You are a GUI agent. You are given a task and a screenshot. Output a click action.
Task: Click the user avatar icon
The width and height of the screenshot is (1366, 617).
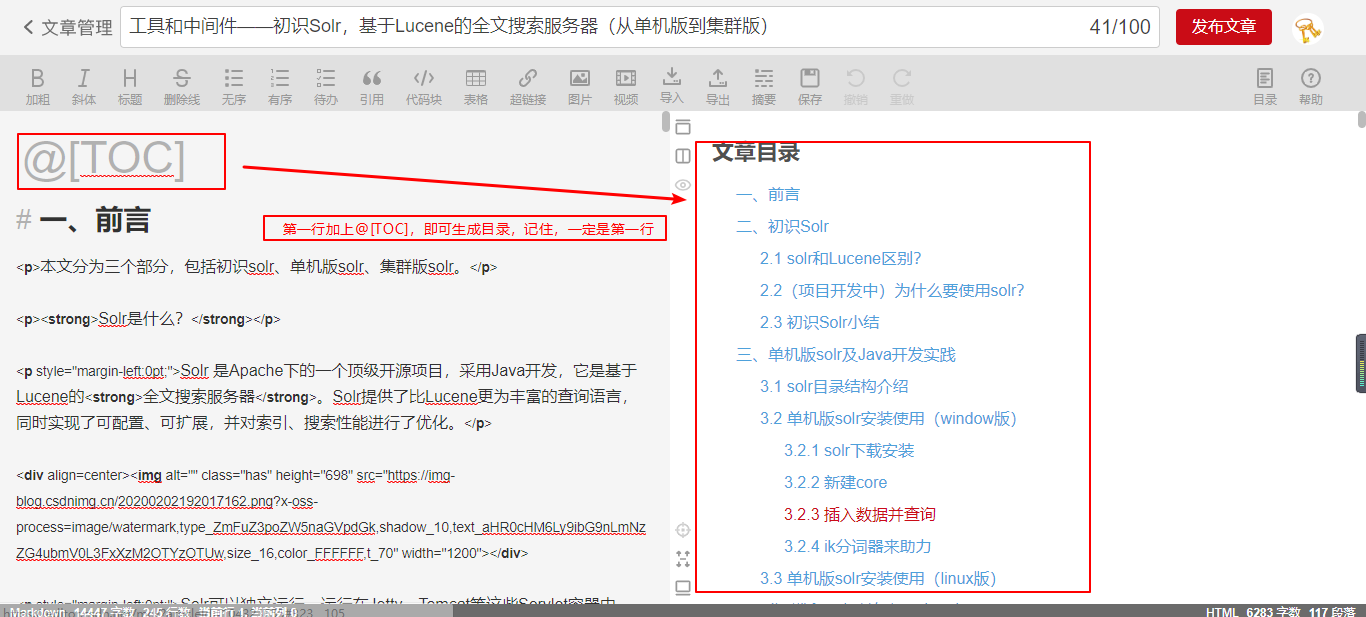click(x=1308, y=29)
